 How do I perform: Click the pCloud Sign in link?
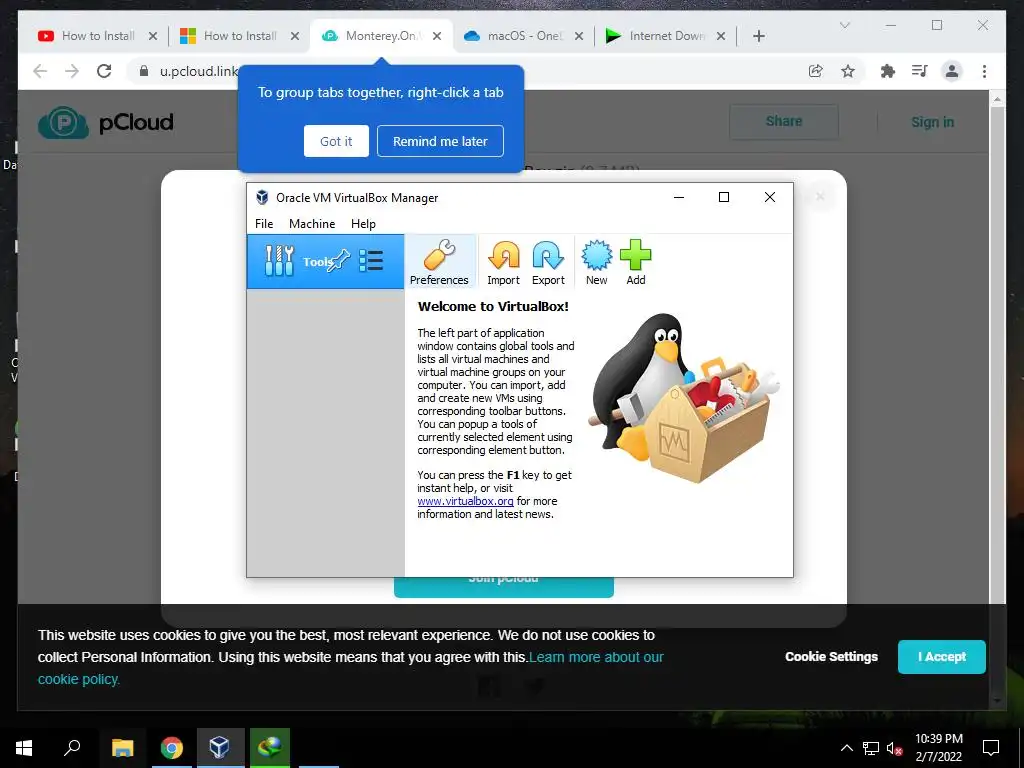(x=933, y=122)
